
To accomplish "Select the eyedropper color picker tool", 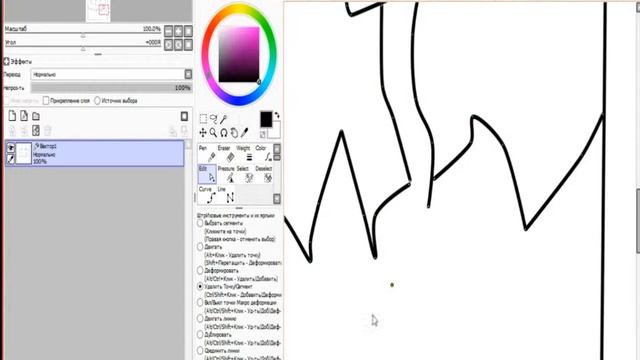I will point(244,133).
